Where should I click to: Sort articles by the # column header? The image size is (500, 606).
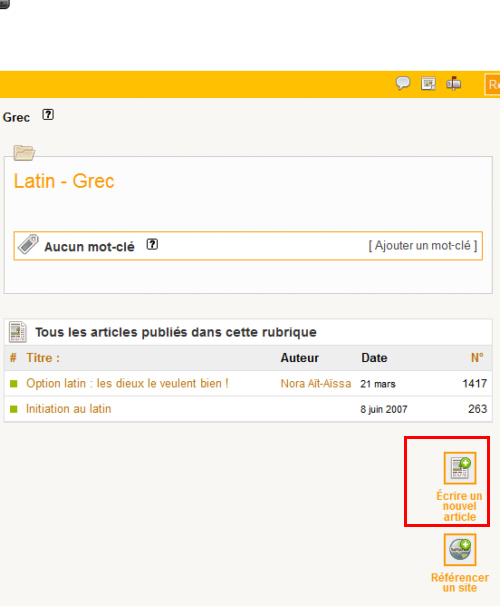coord(13,358)
